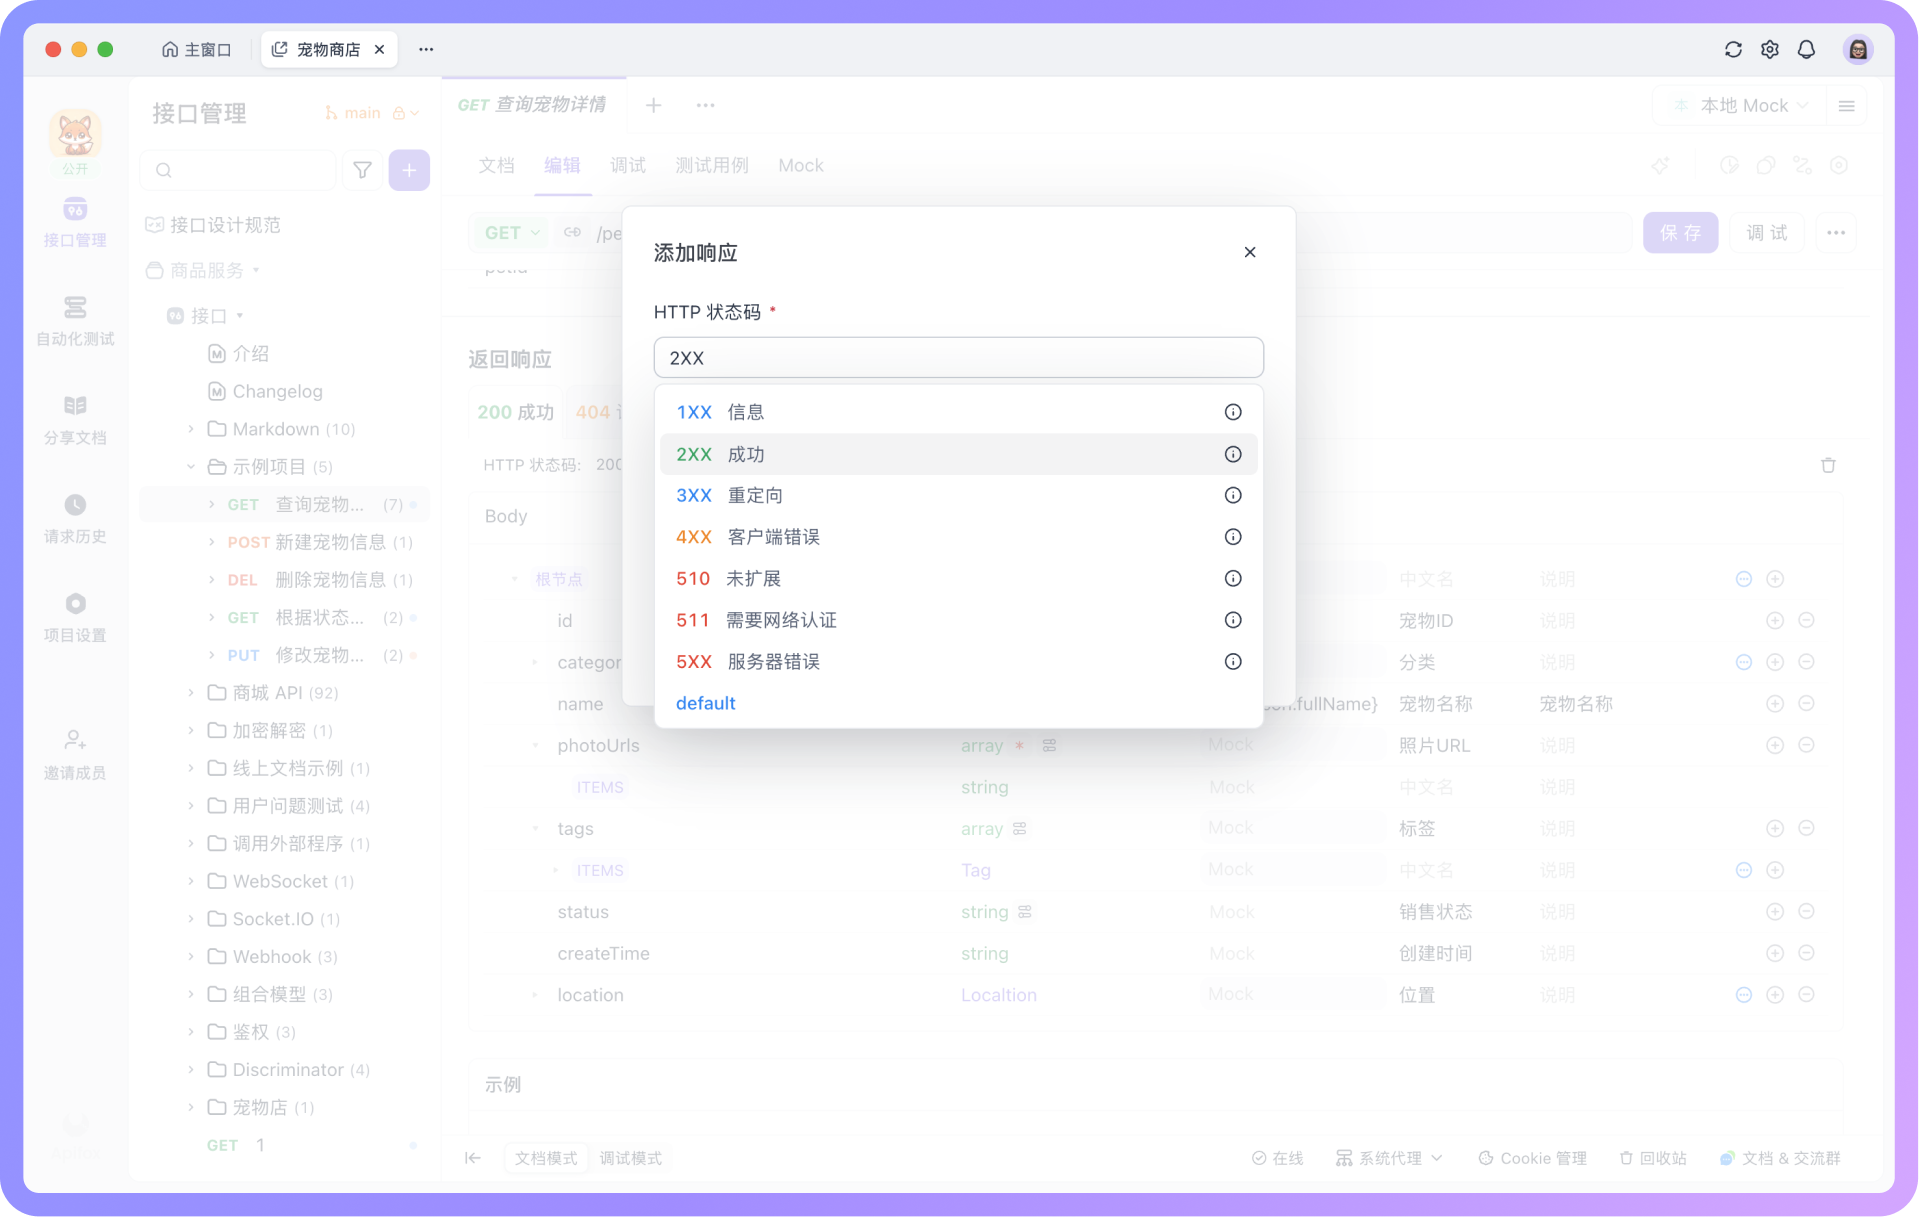Expand the main branch selector
1919x1217 pixels.
tap(371, 112)
